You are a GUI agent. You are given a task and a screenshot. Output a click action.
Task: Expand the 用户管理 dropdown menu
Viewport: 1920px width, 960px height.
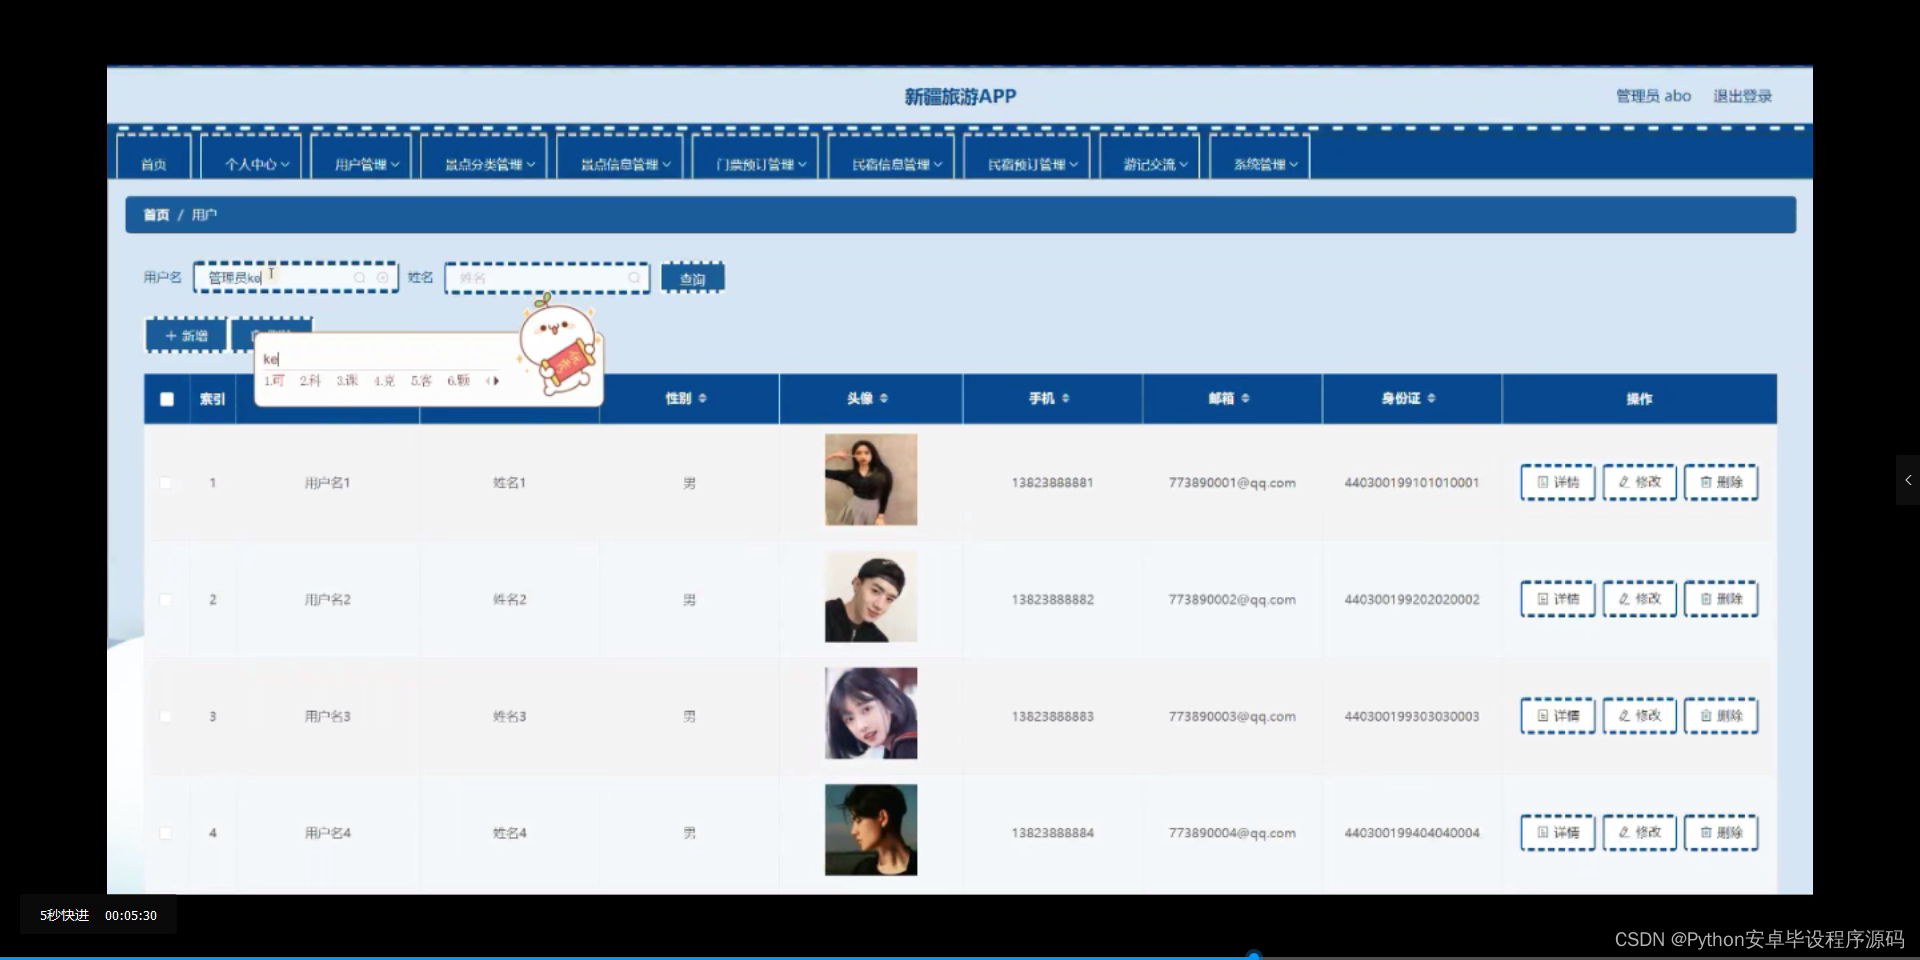point(362,163)
